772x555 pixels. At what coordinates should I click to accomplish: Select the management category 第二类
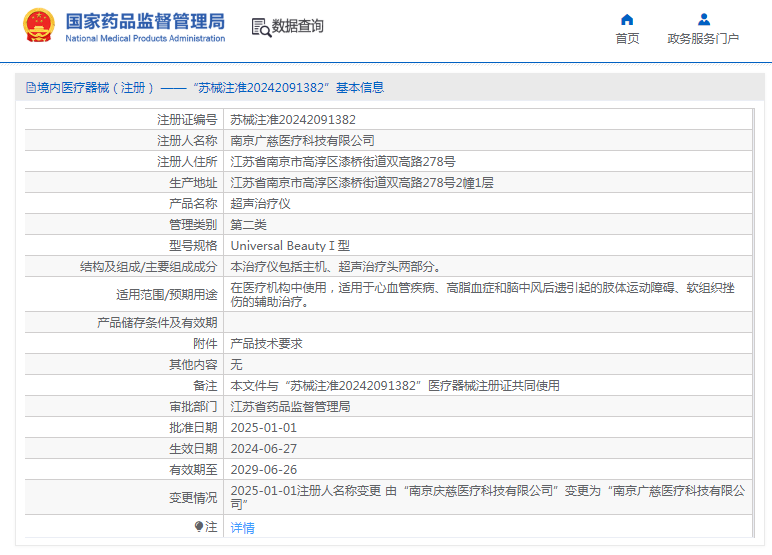point(249,225)
